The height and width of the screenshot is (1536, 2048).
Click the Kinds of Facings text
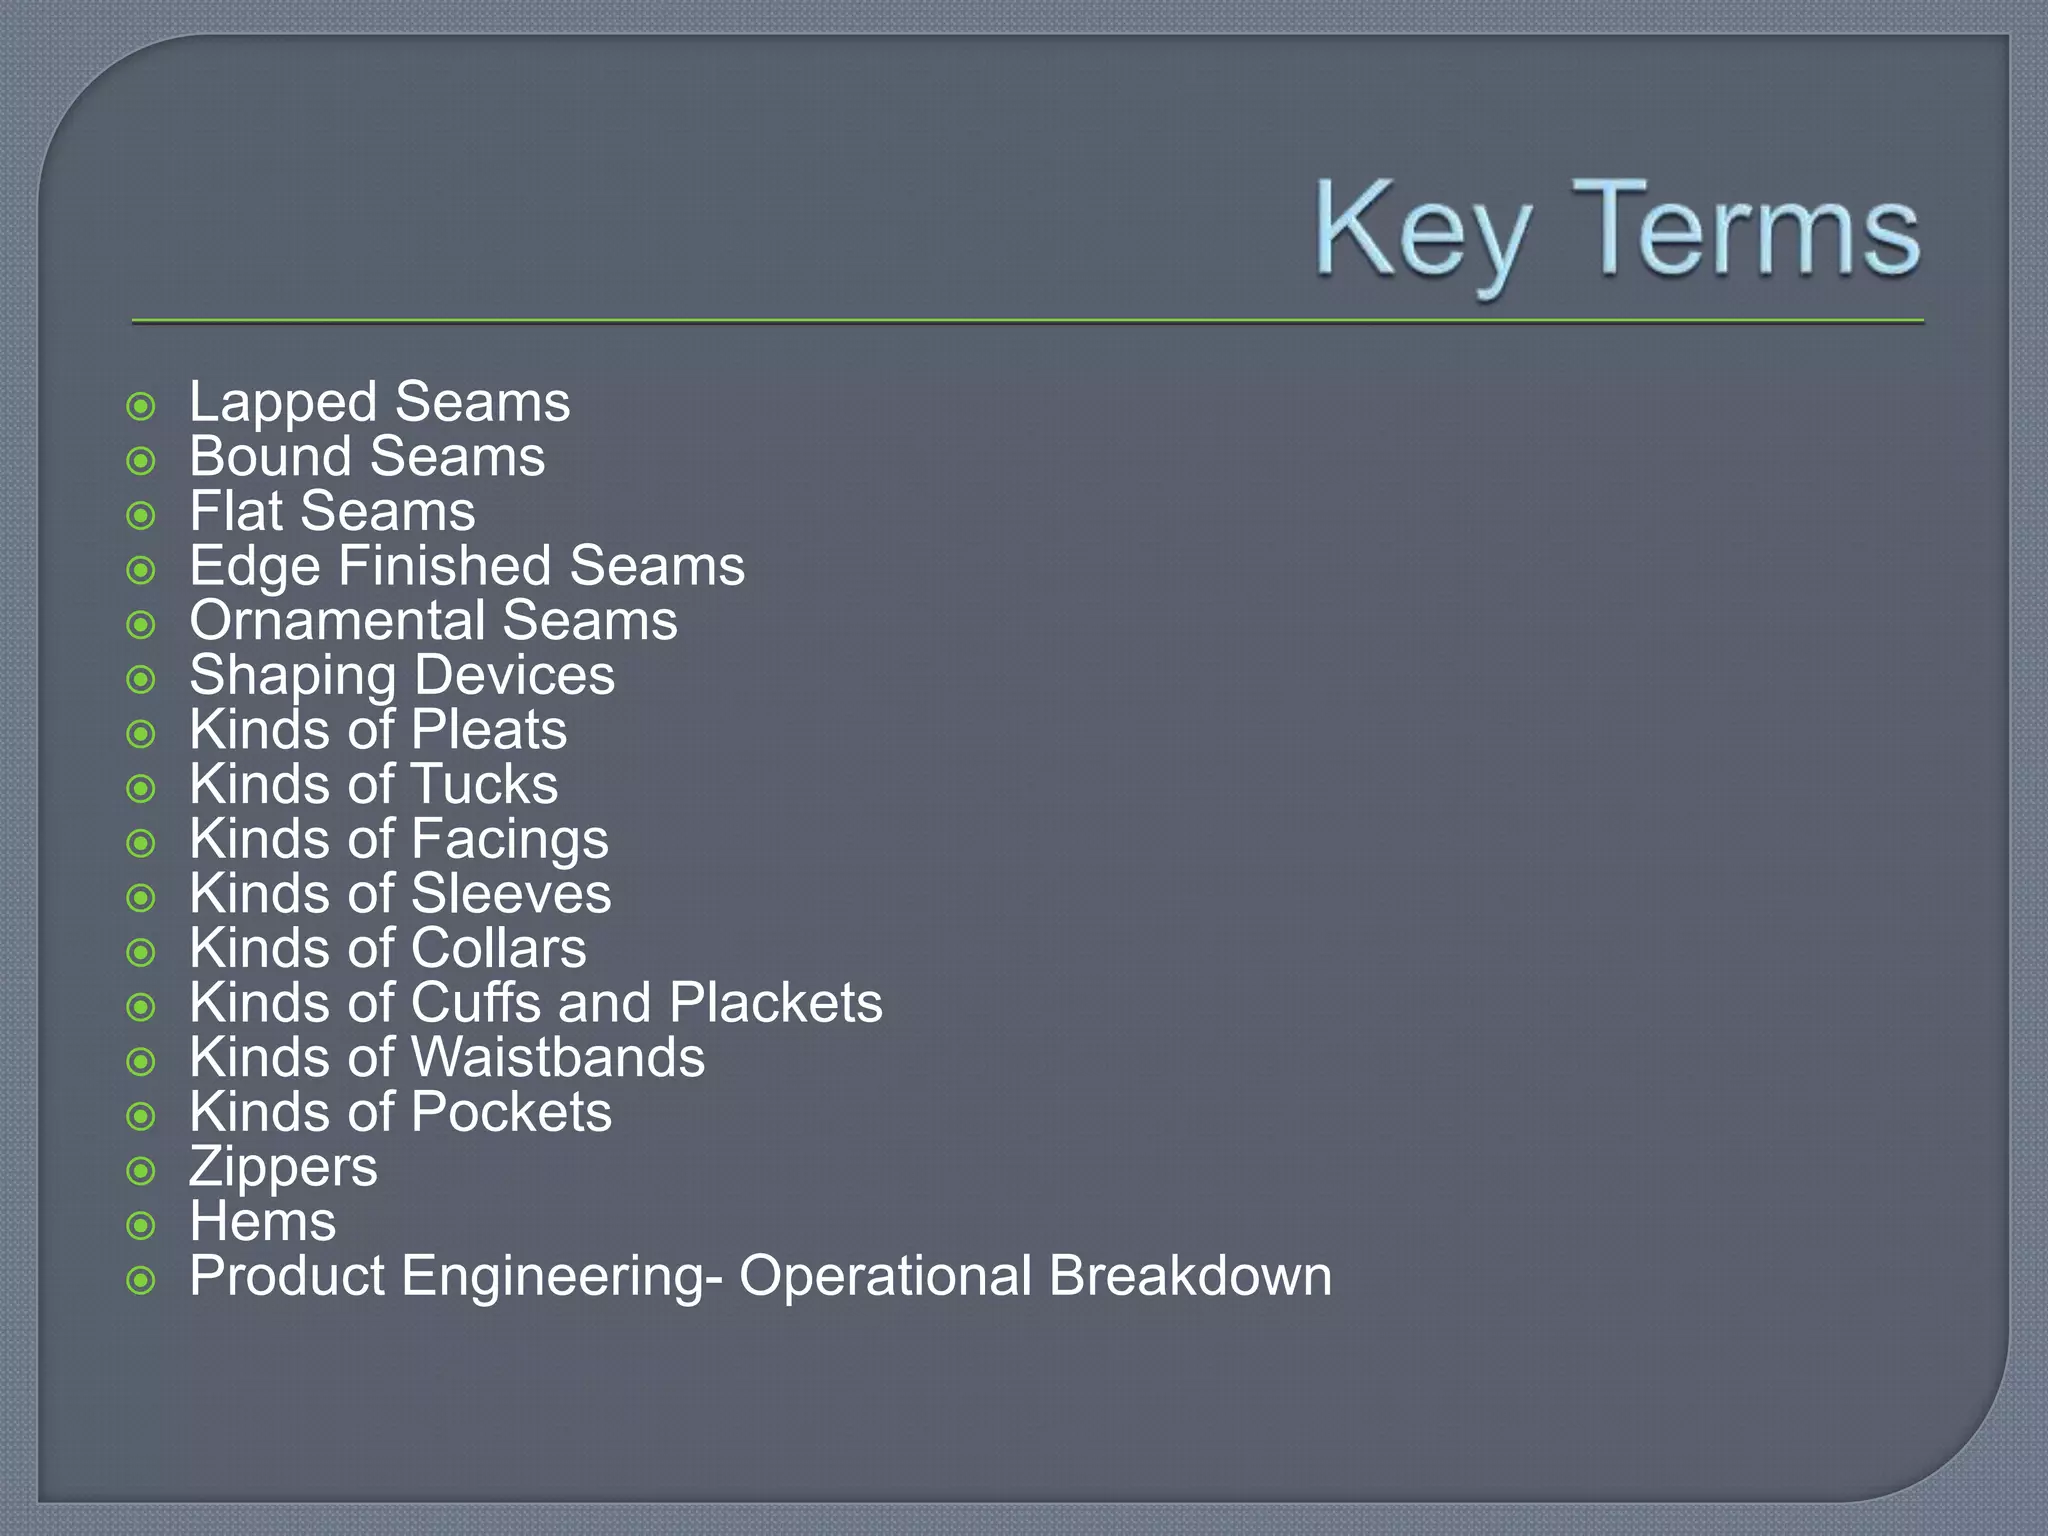[399, 840]
